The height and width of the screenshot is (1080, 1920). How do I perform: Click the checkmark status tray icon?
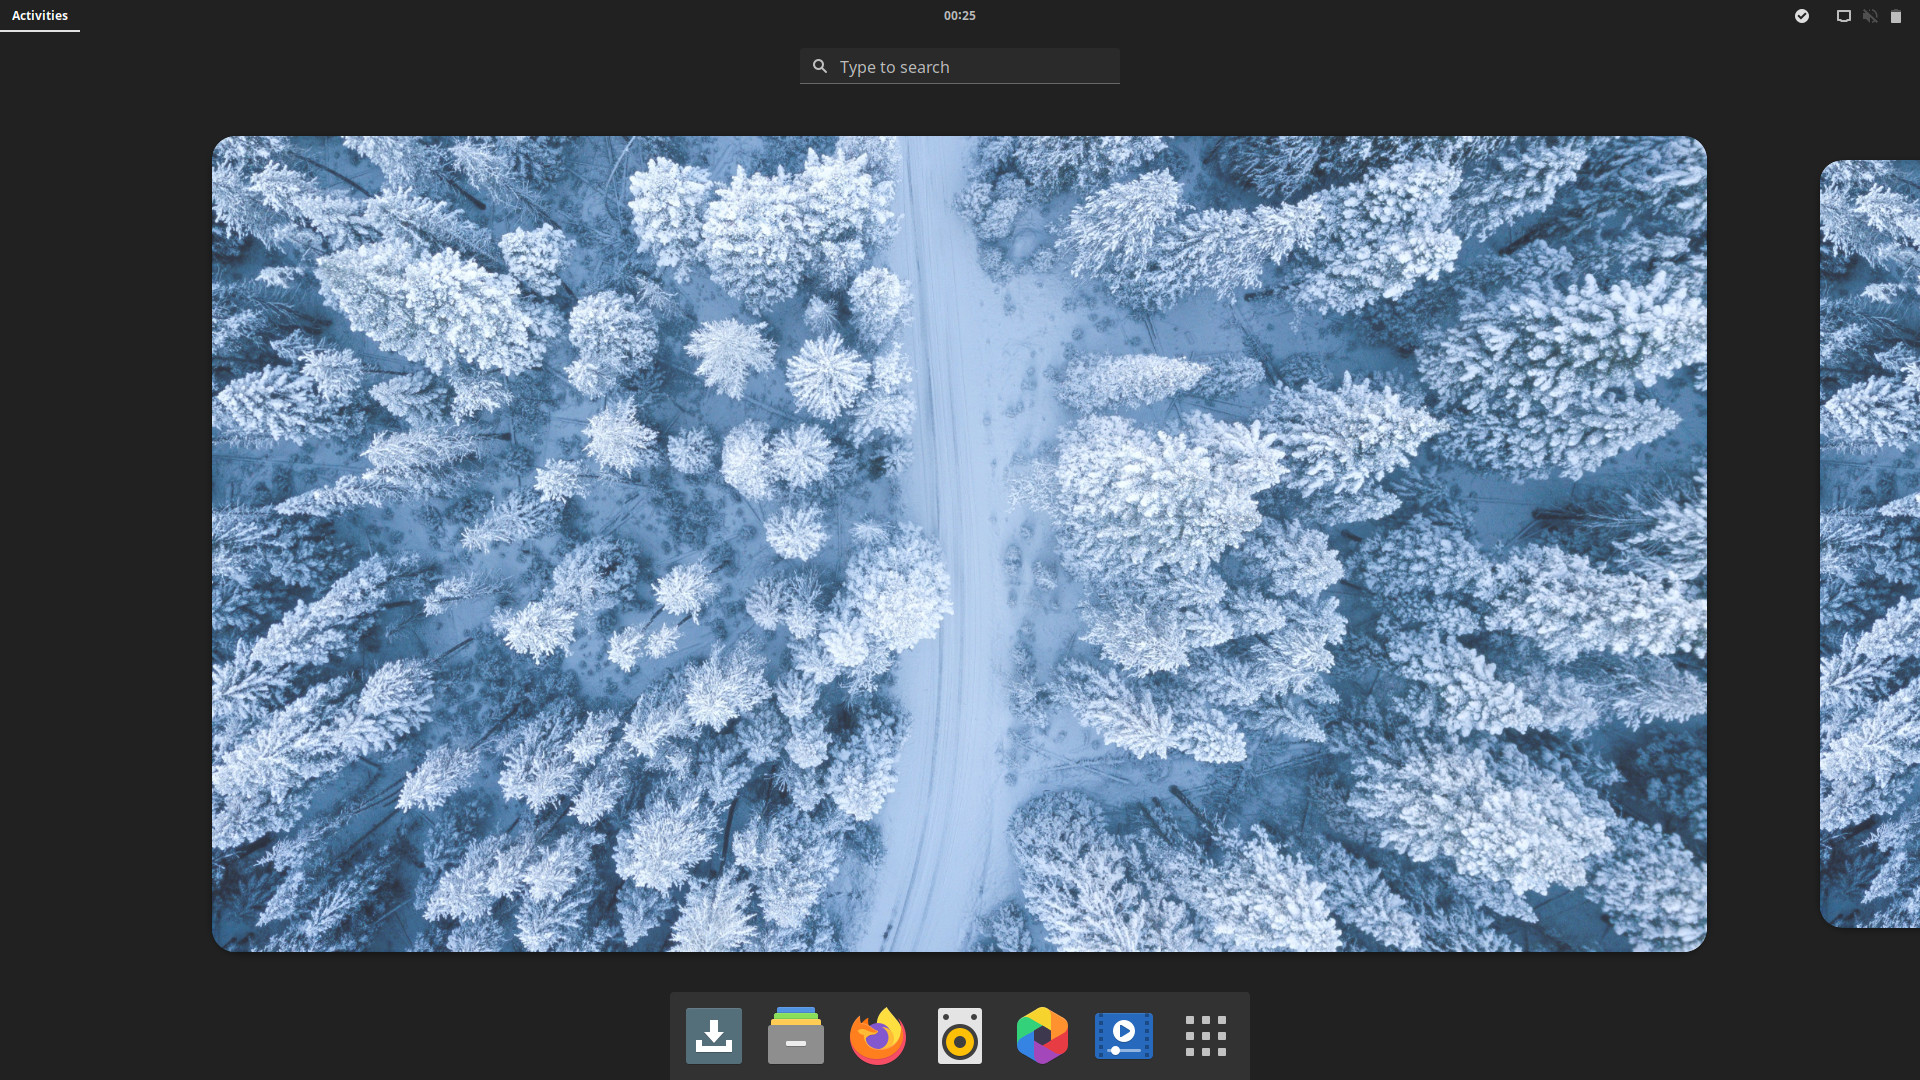coord(1802,16)
